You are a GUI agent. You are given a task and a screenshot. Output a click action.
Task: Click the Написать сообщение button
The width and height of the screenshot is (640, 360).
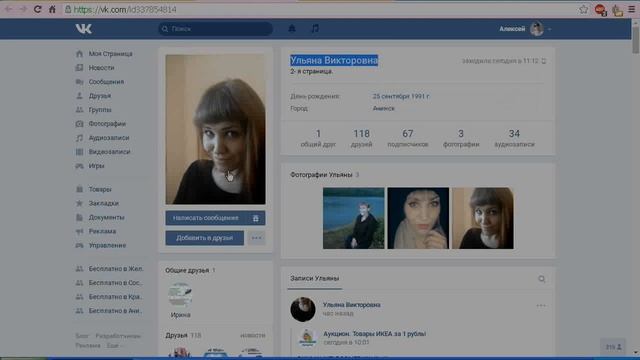pyautogui.click(x=206, y=218)
